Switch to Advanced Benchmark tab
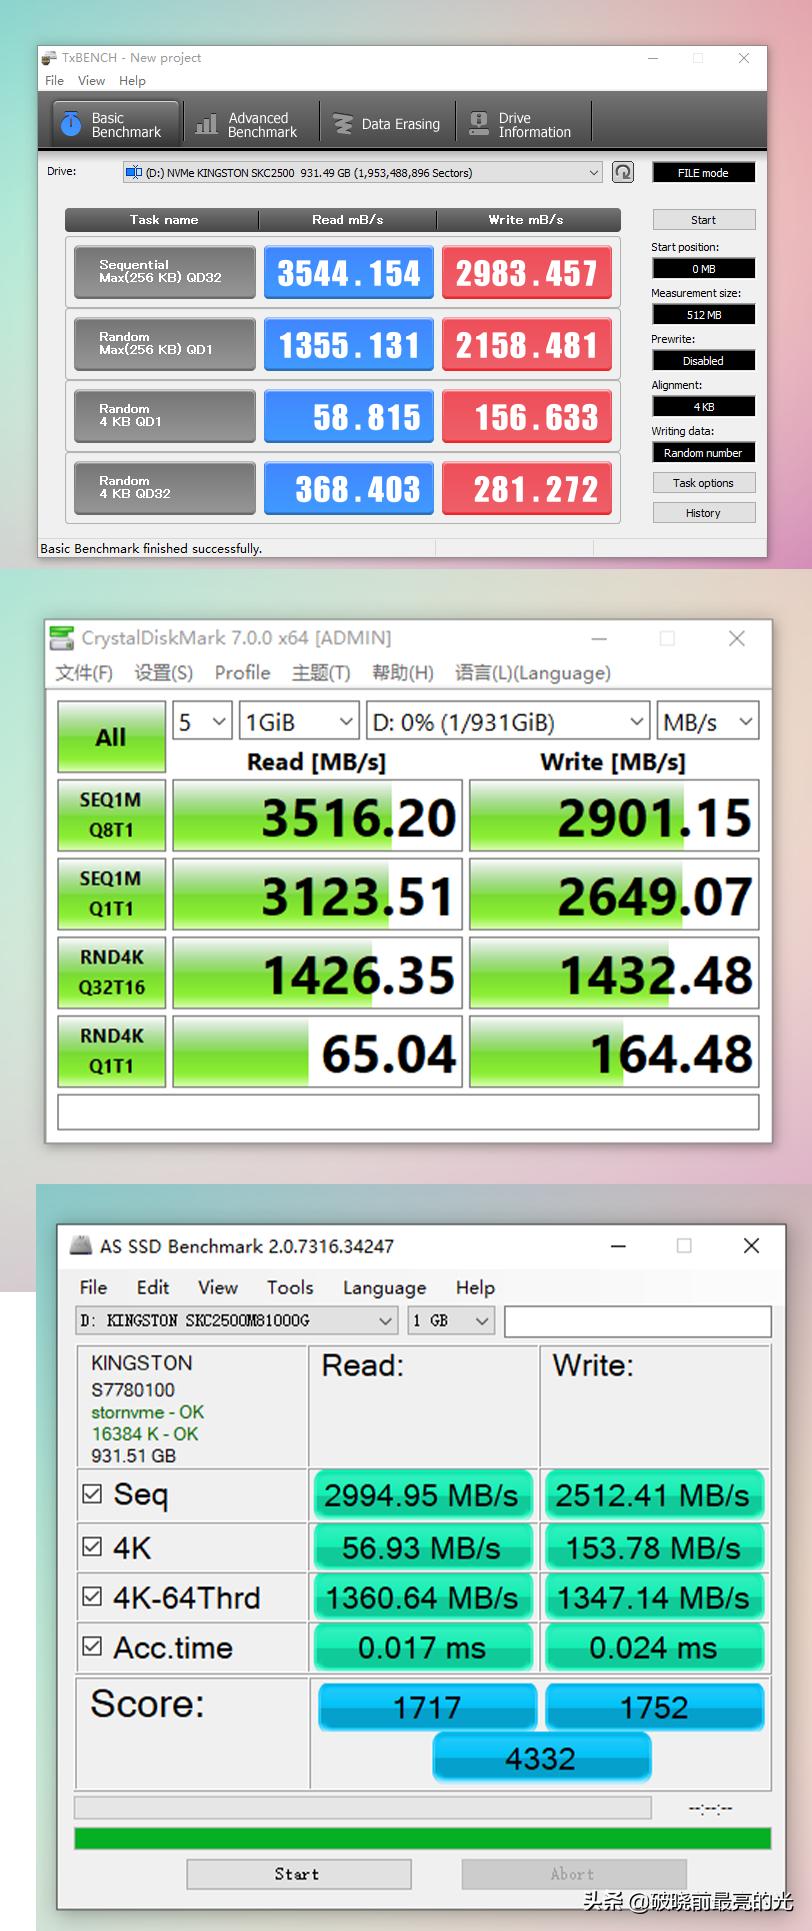The height and width of the screenshot is (1931, 812). click(x=249, y=124)
